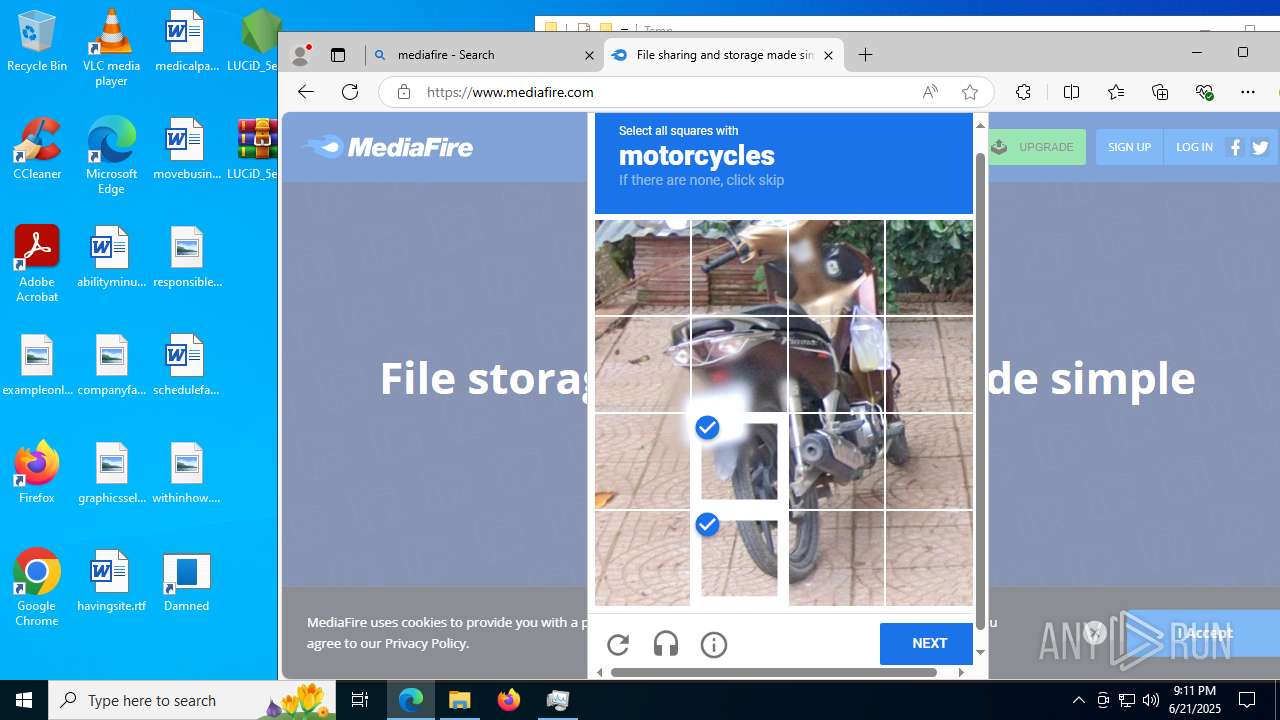Toggle Edge split screen
The image size is (1280, 720).
[1071, 92]
